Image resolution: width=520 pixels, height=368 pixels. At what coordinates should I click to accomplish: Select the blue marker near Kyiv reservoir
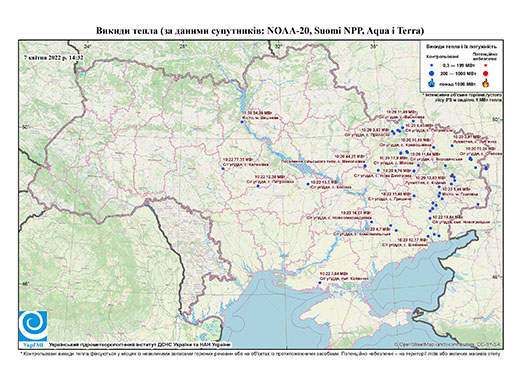point(242,122)
